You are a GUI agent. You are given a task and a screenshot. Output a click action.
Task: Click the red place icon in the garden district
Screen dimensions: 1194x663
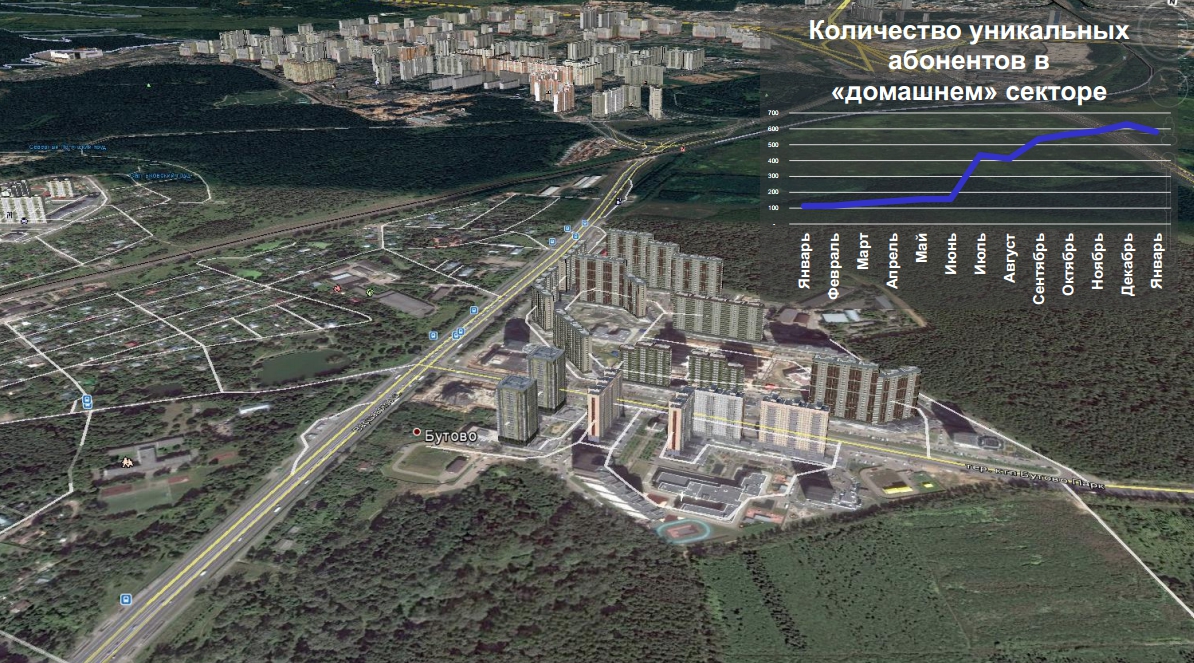pos(338,288)
